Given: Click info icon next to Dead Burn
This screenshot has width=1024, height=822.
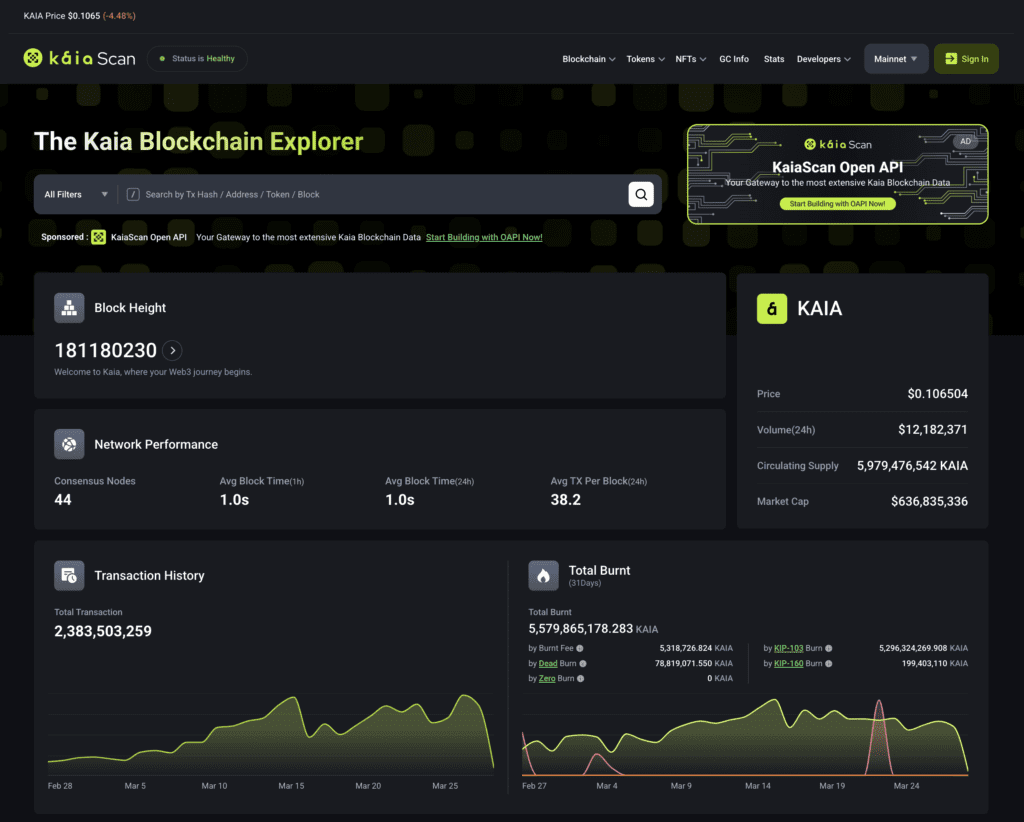Looking at the screenshot, I should click(x=583, y=663).
